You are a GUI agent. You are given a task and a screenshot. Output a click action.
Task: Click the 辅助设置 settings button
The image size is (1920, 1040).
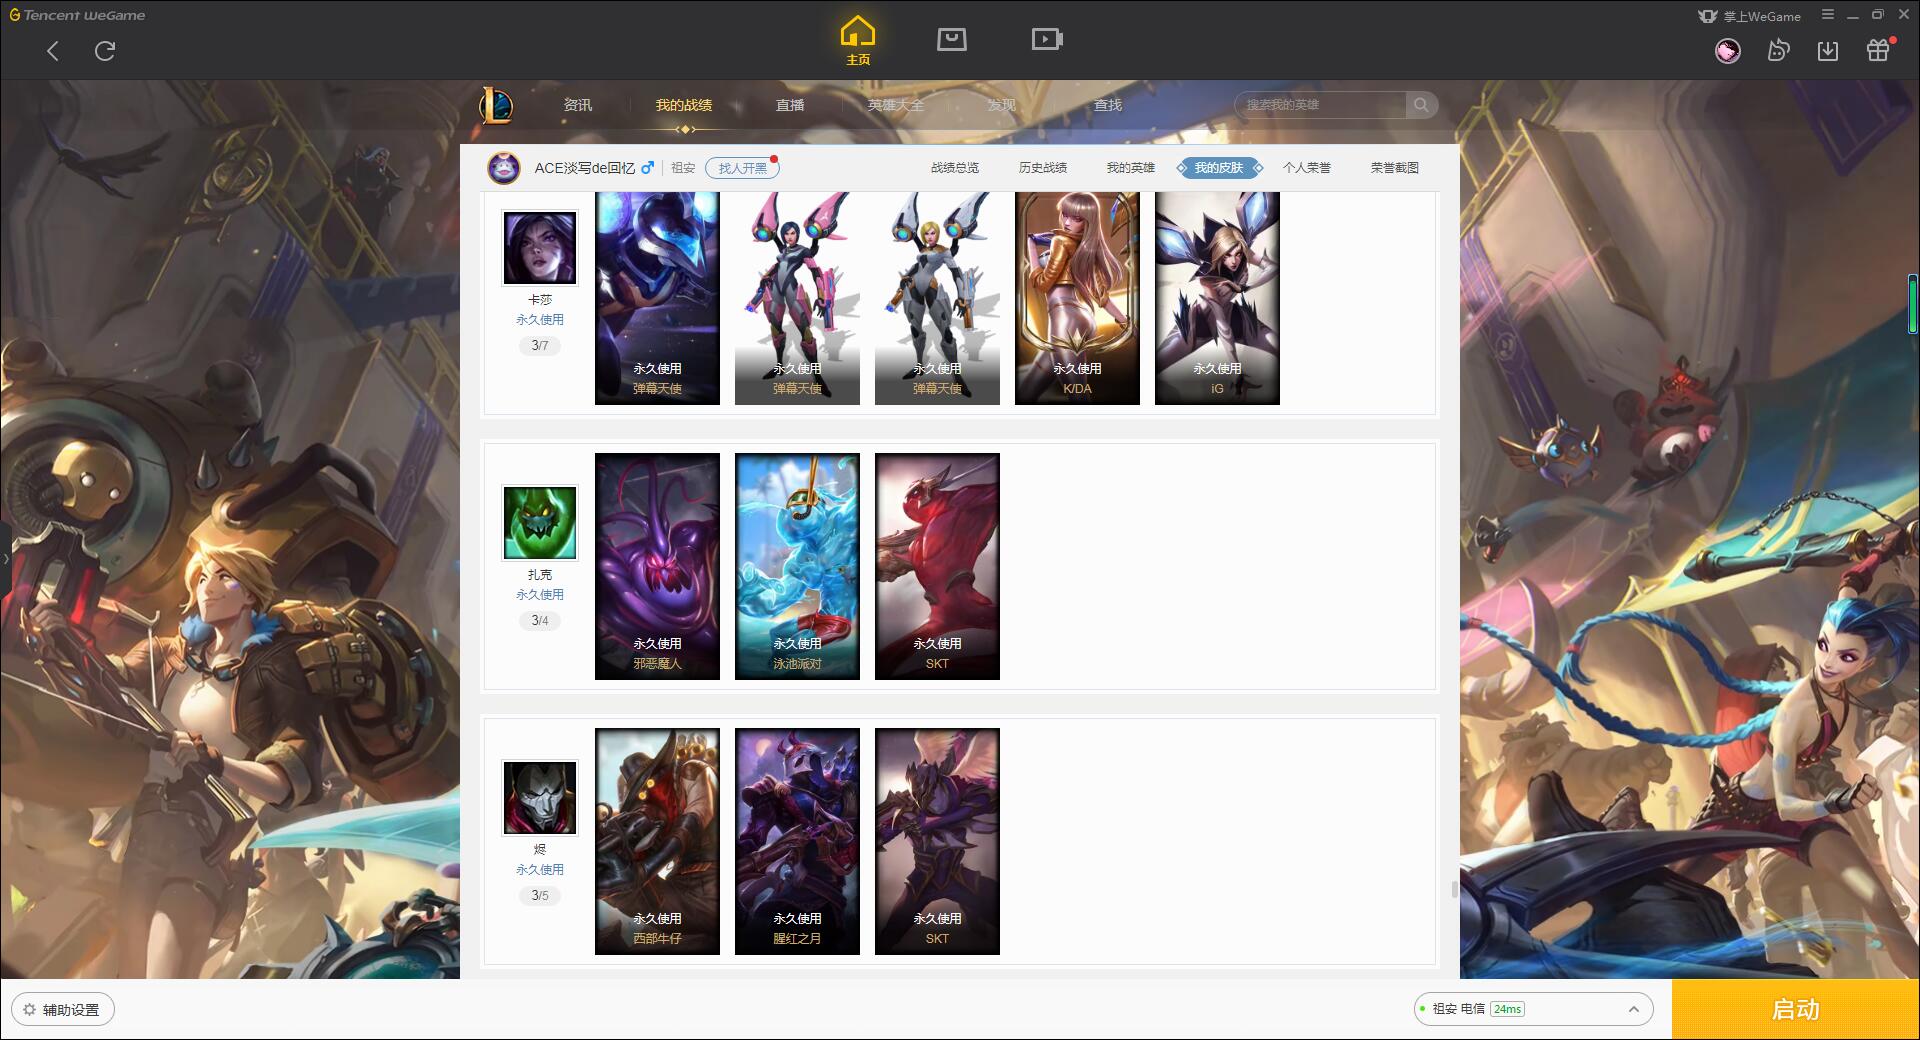63,1010
